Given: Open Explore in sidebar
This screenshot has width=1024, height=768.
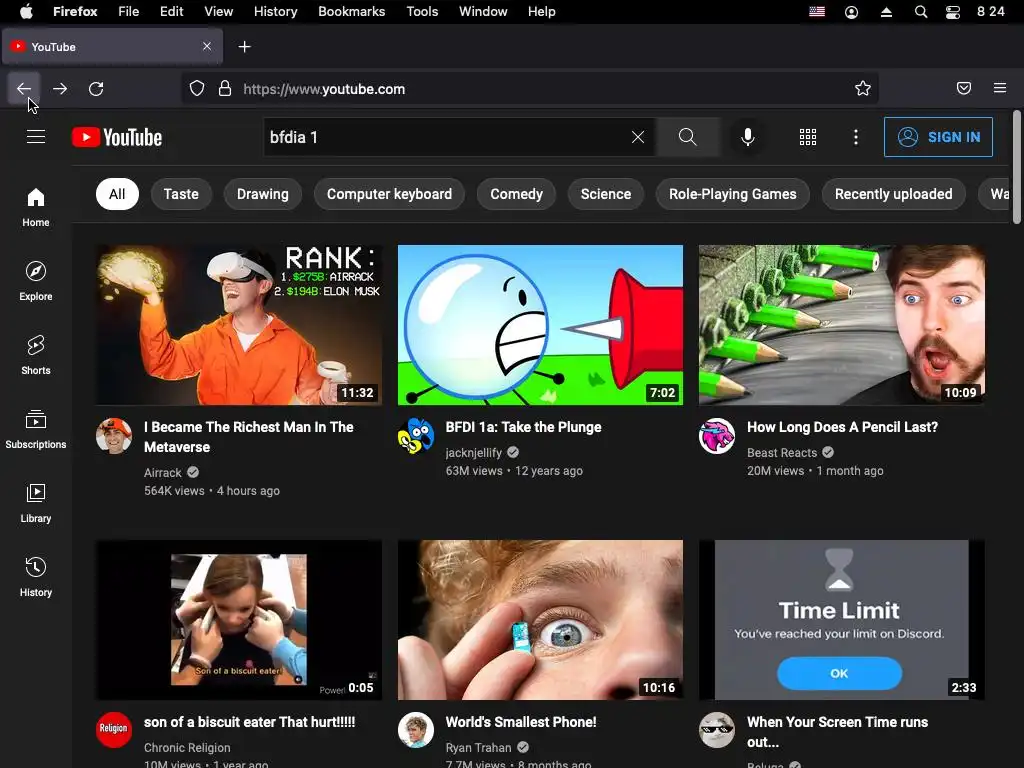Looking at the screenshot, I should pyautogui.click(x=36, y=281).
